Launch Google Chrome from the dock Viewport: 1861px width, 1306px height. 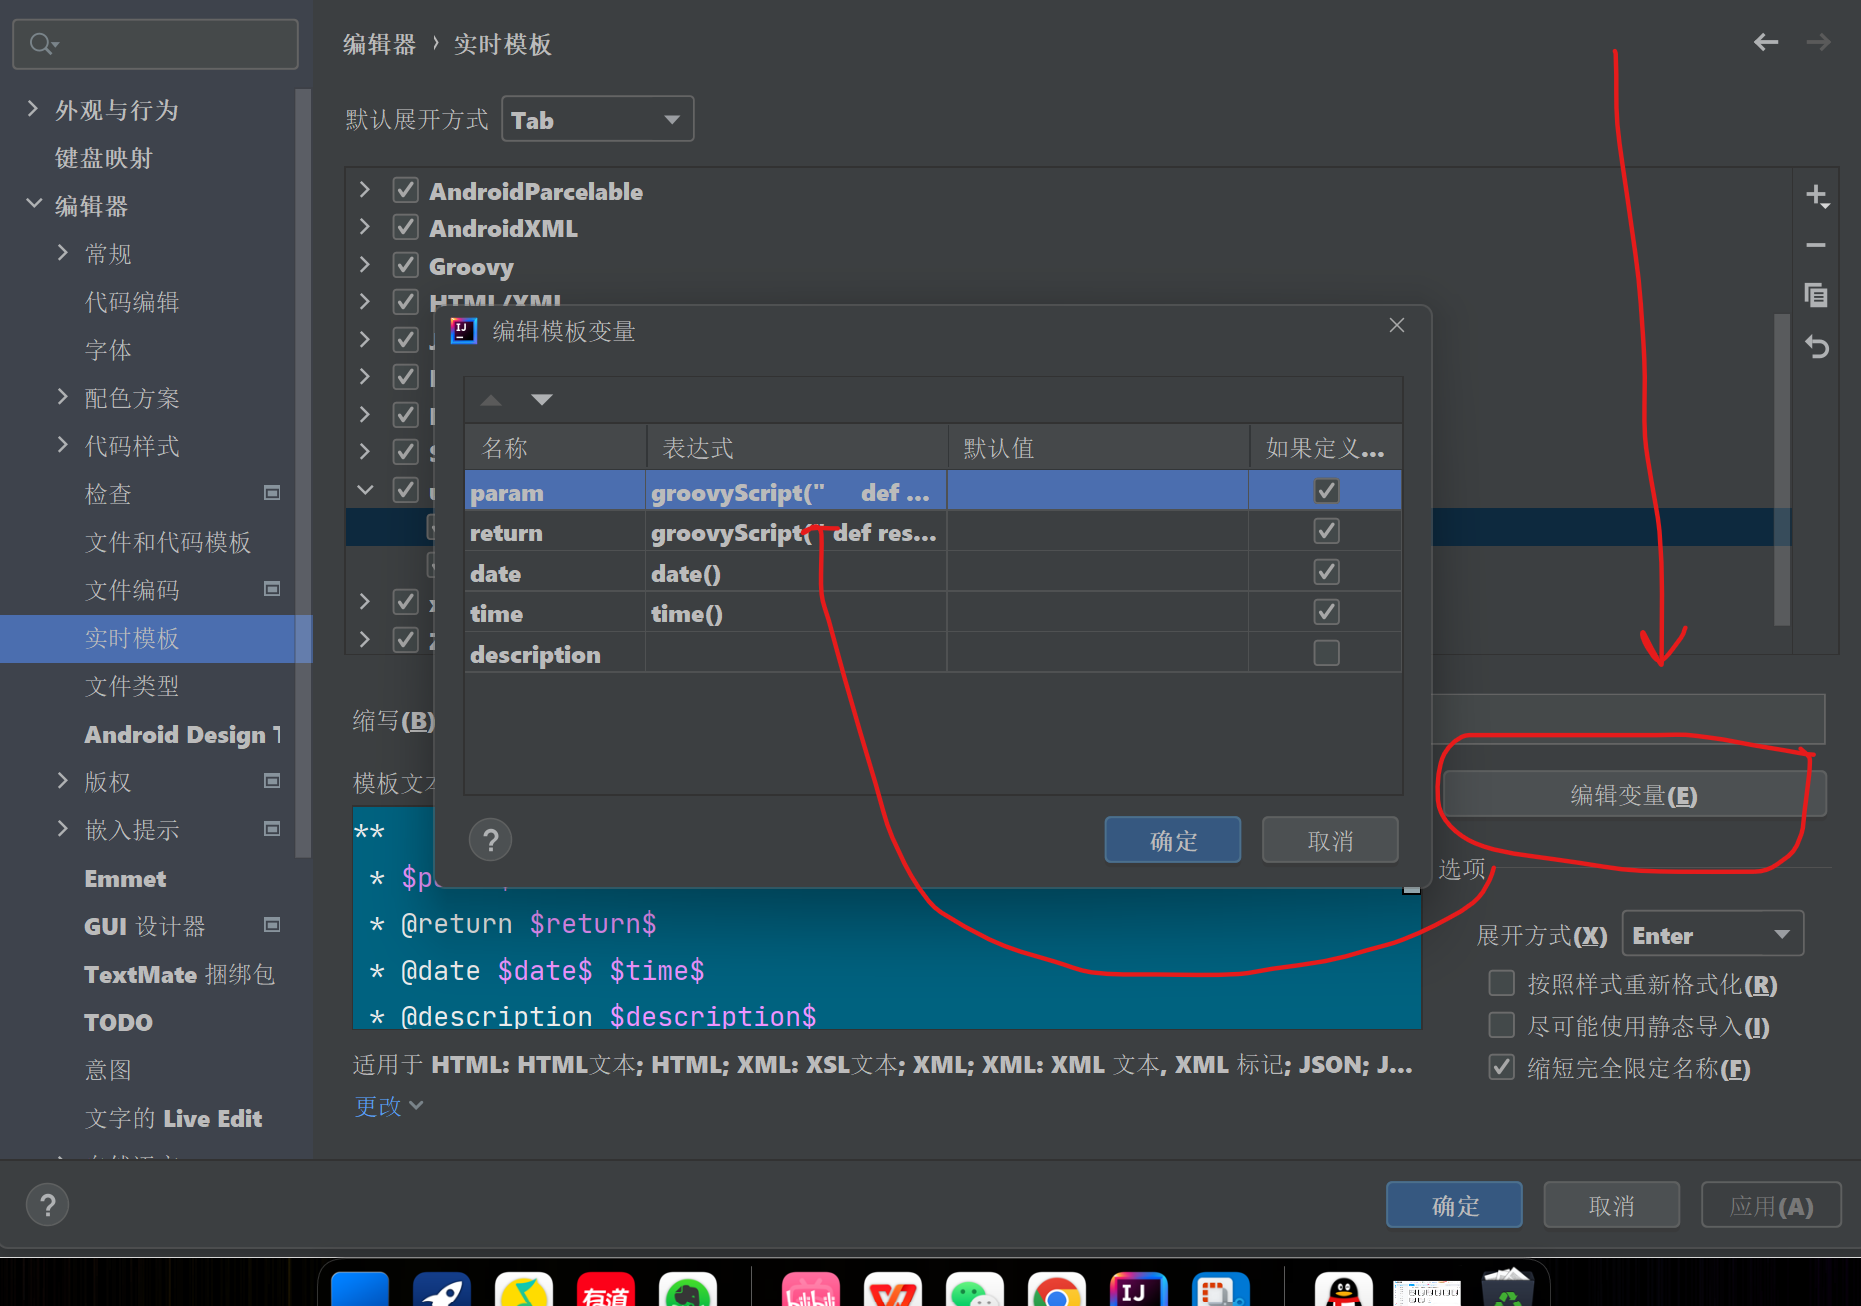[1057, 1289]
